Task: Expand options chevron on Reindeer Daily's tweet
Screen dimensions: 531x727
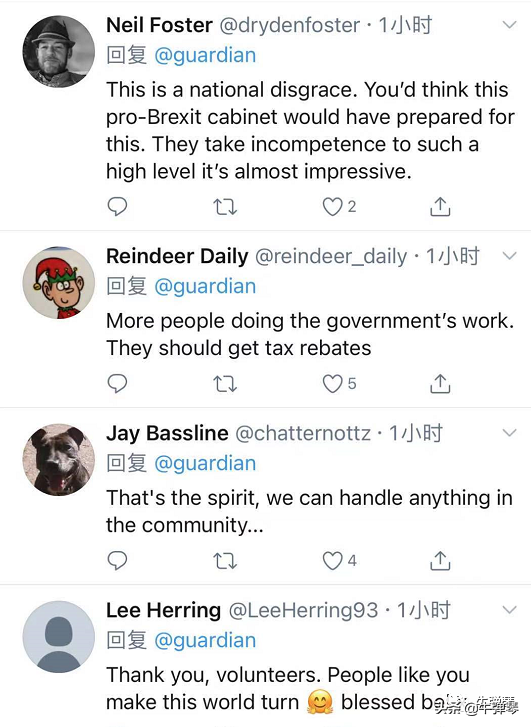Action: [509, 255]
